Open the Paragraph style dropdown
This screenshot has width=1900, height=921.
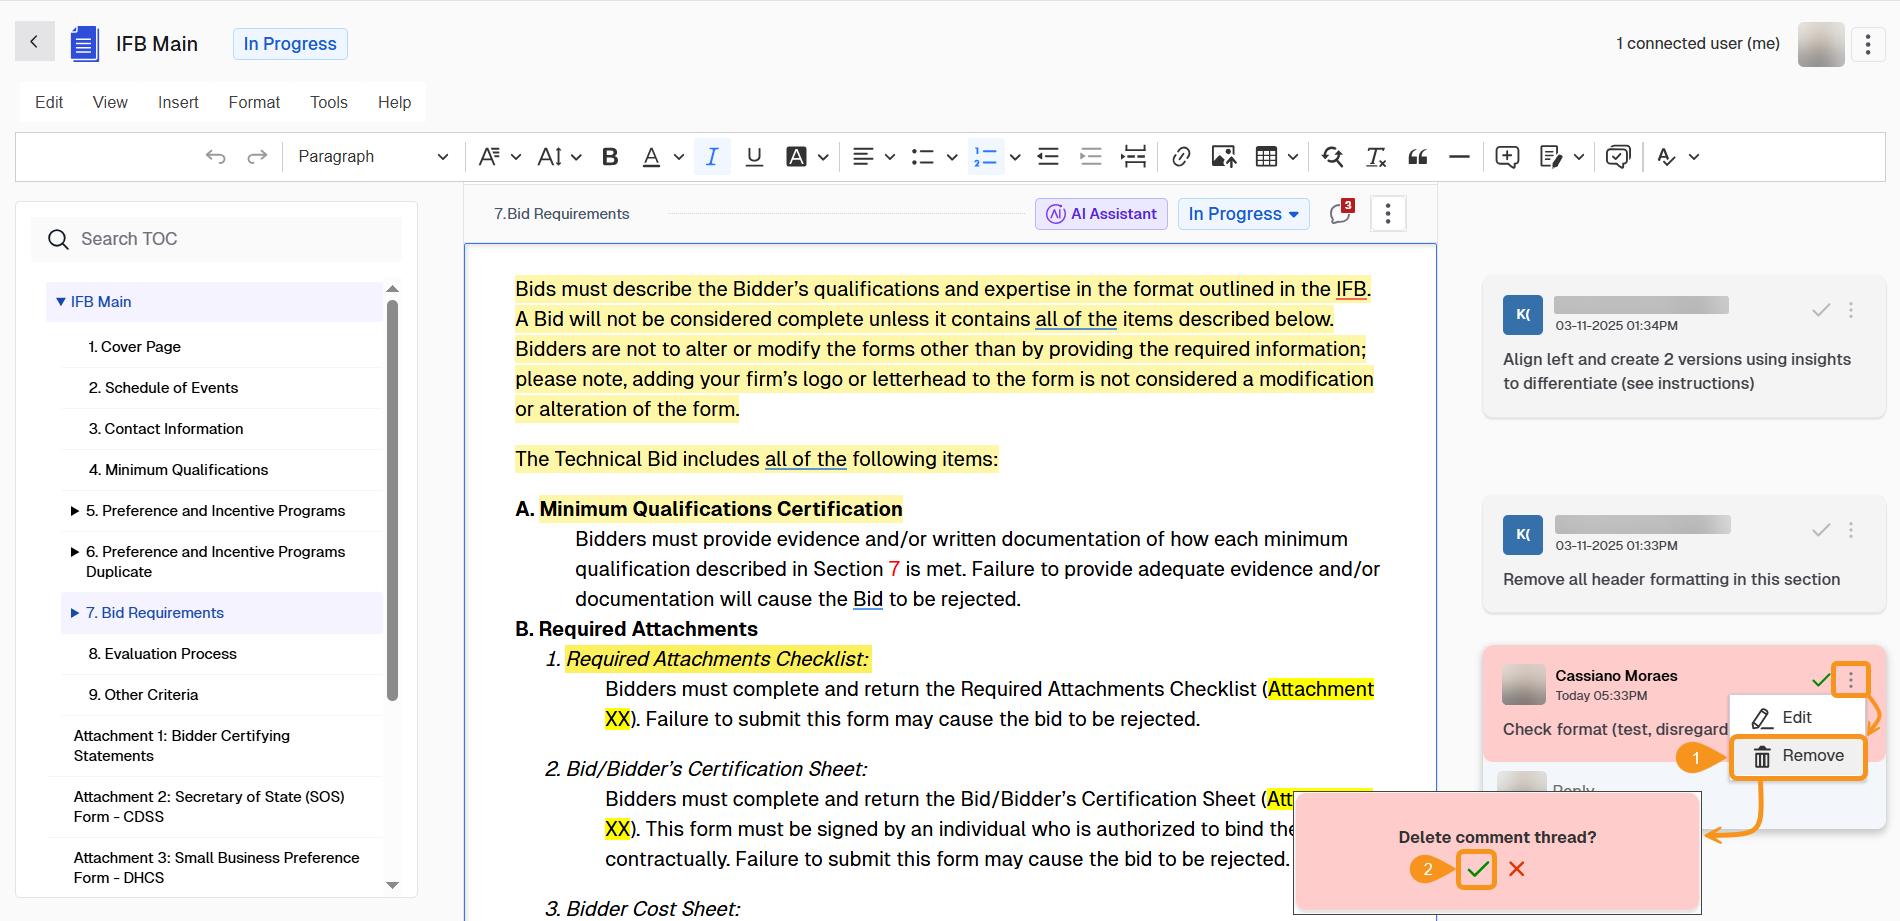[372, 157]
